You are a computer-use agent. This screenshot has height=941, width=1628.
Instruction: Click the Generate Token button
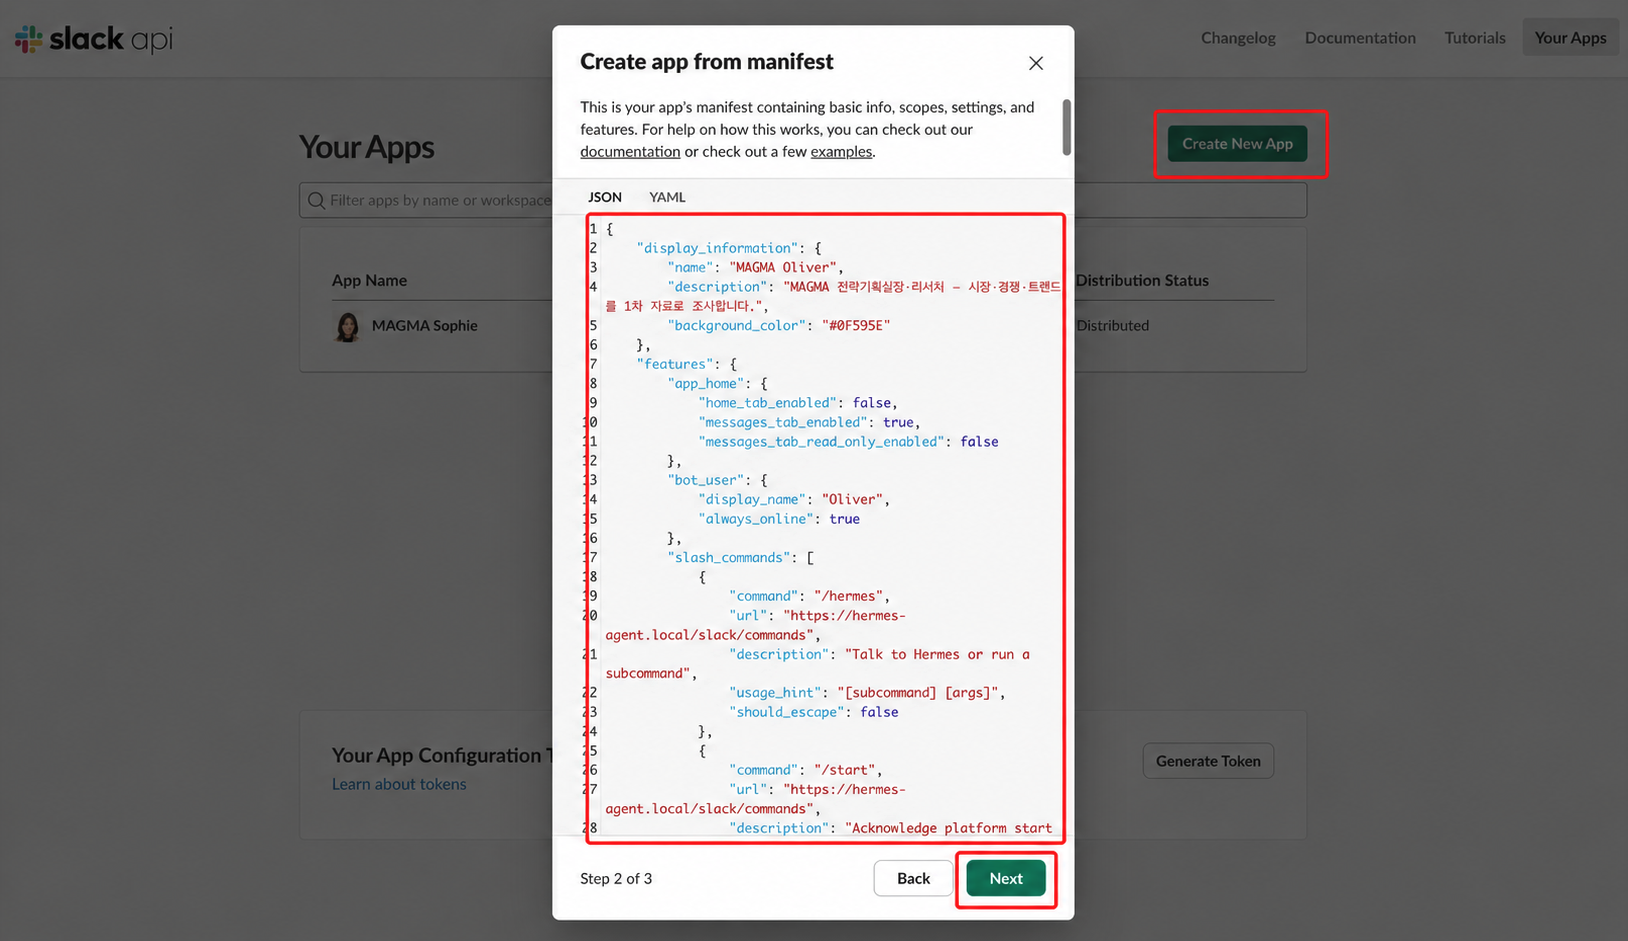(x=1208, y=761)
